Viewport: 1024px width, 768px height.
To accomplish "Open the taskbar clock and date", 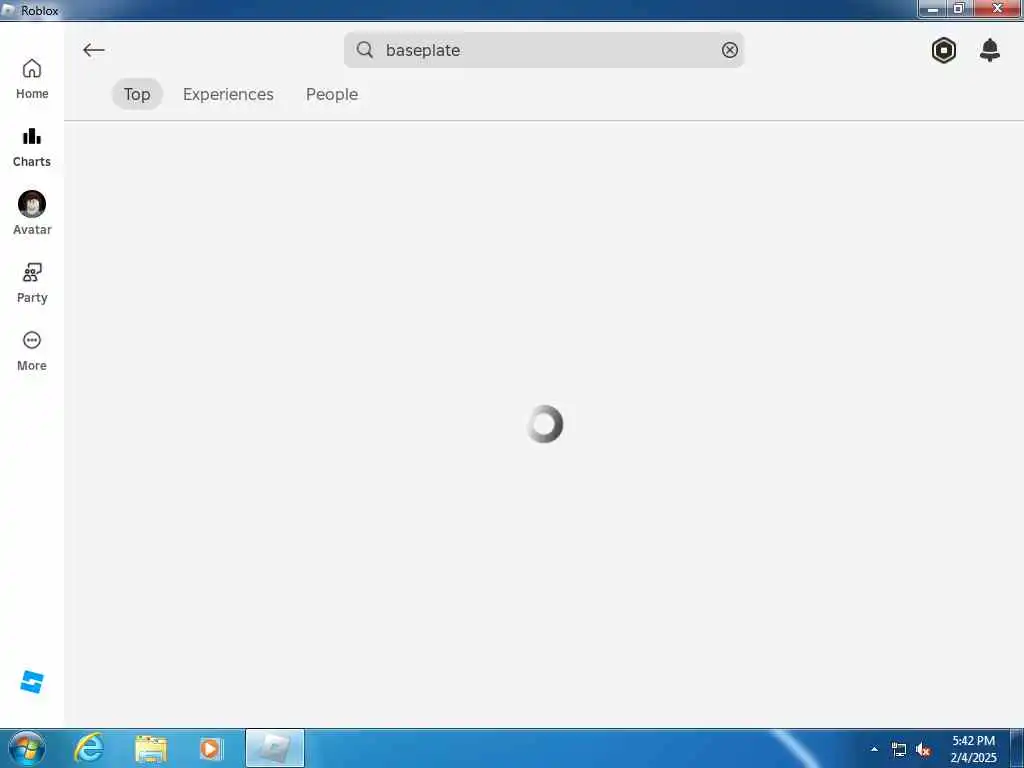I will pos(973,749).
